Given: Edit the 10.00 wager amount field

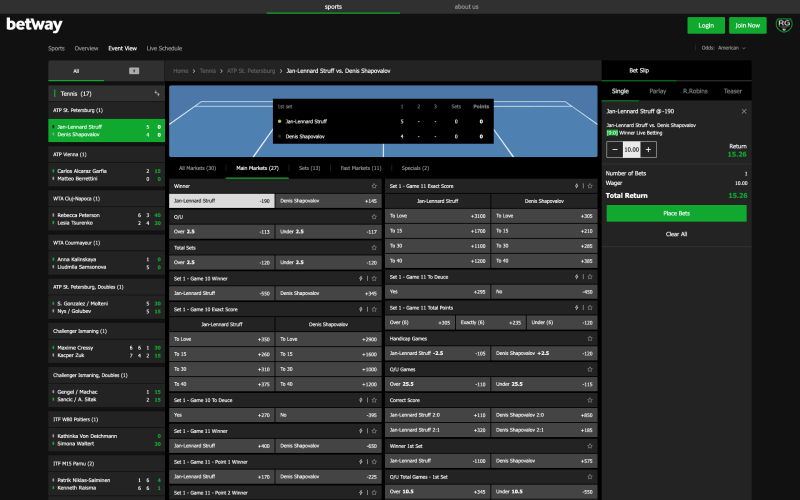Looking at the screenshot, I should click(632, 149).
